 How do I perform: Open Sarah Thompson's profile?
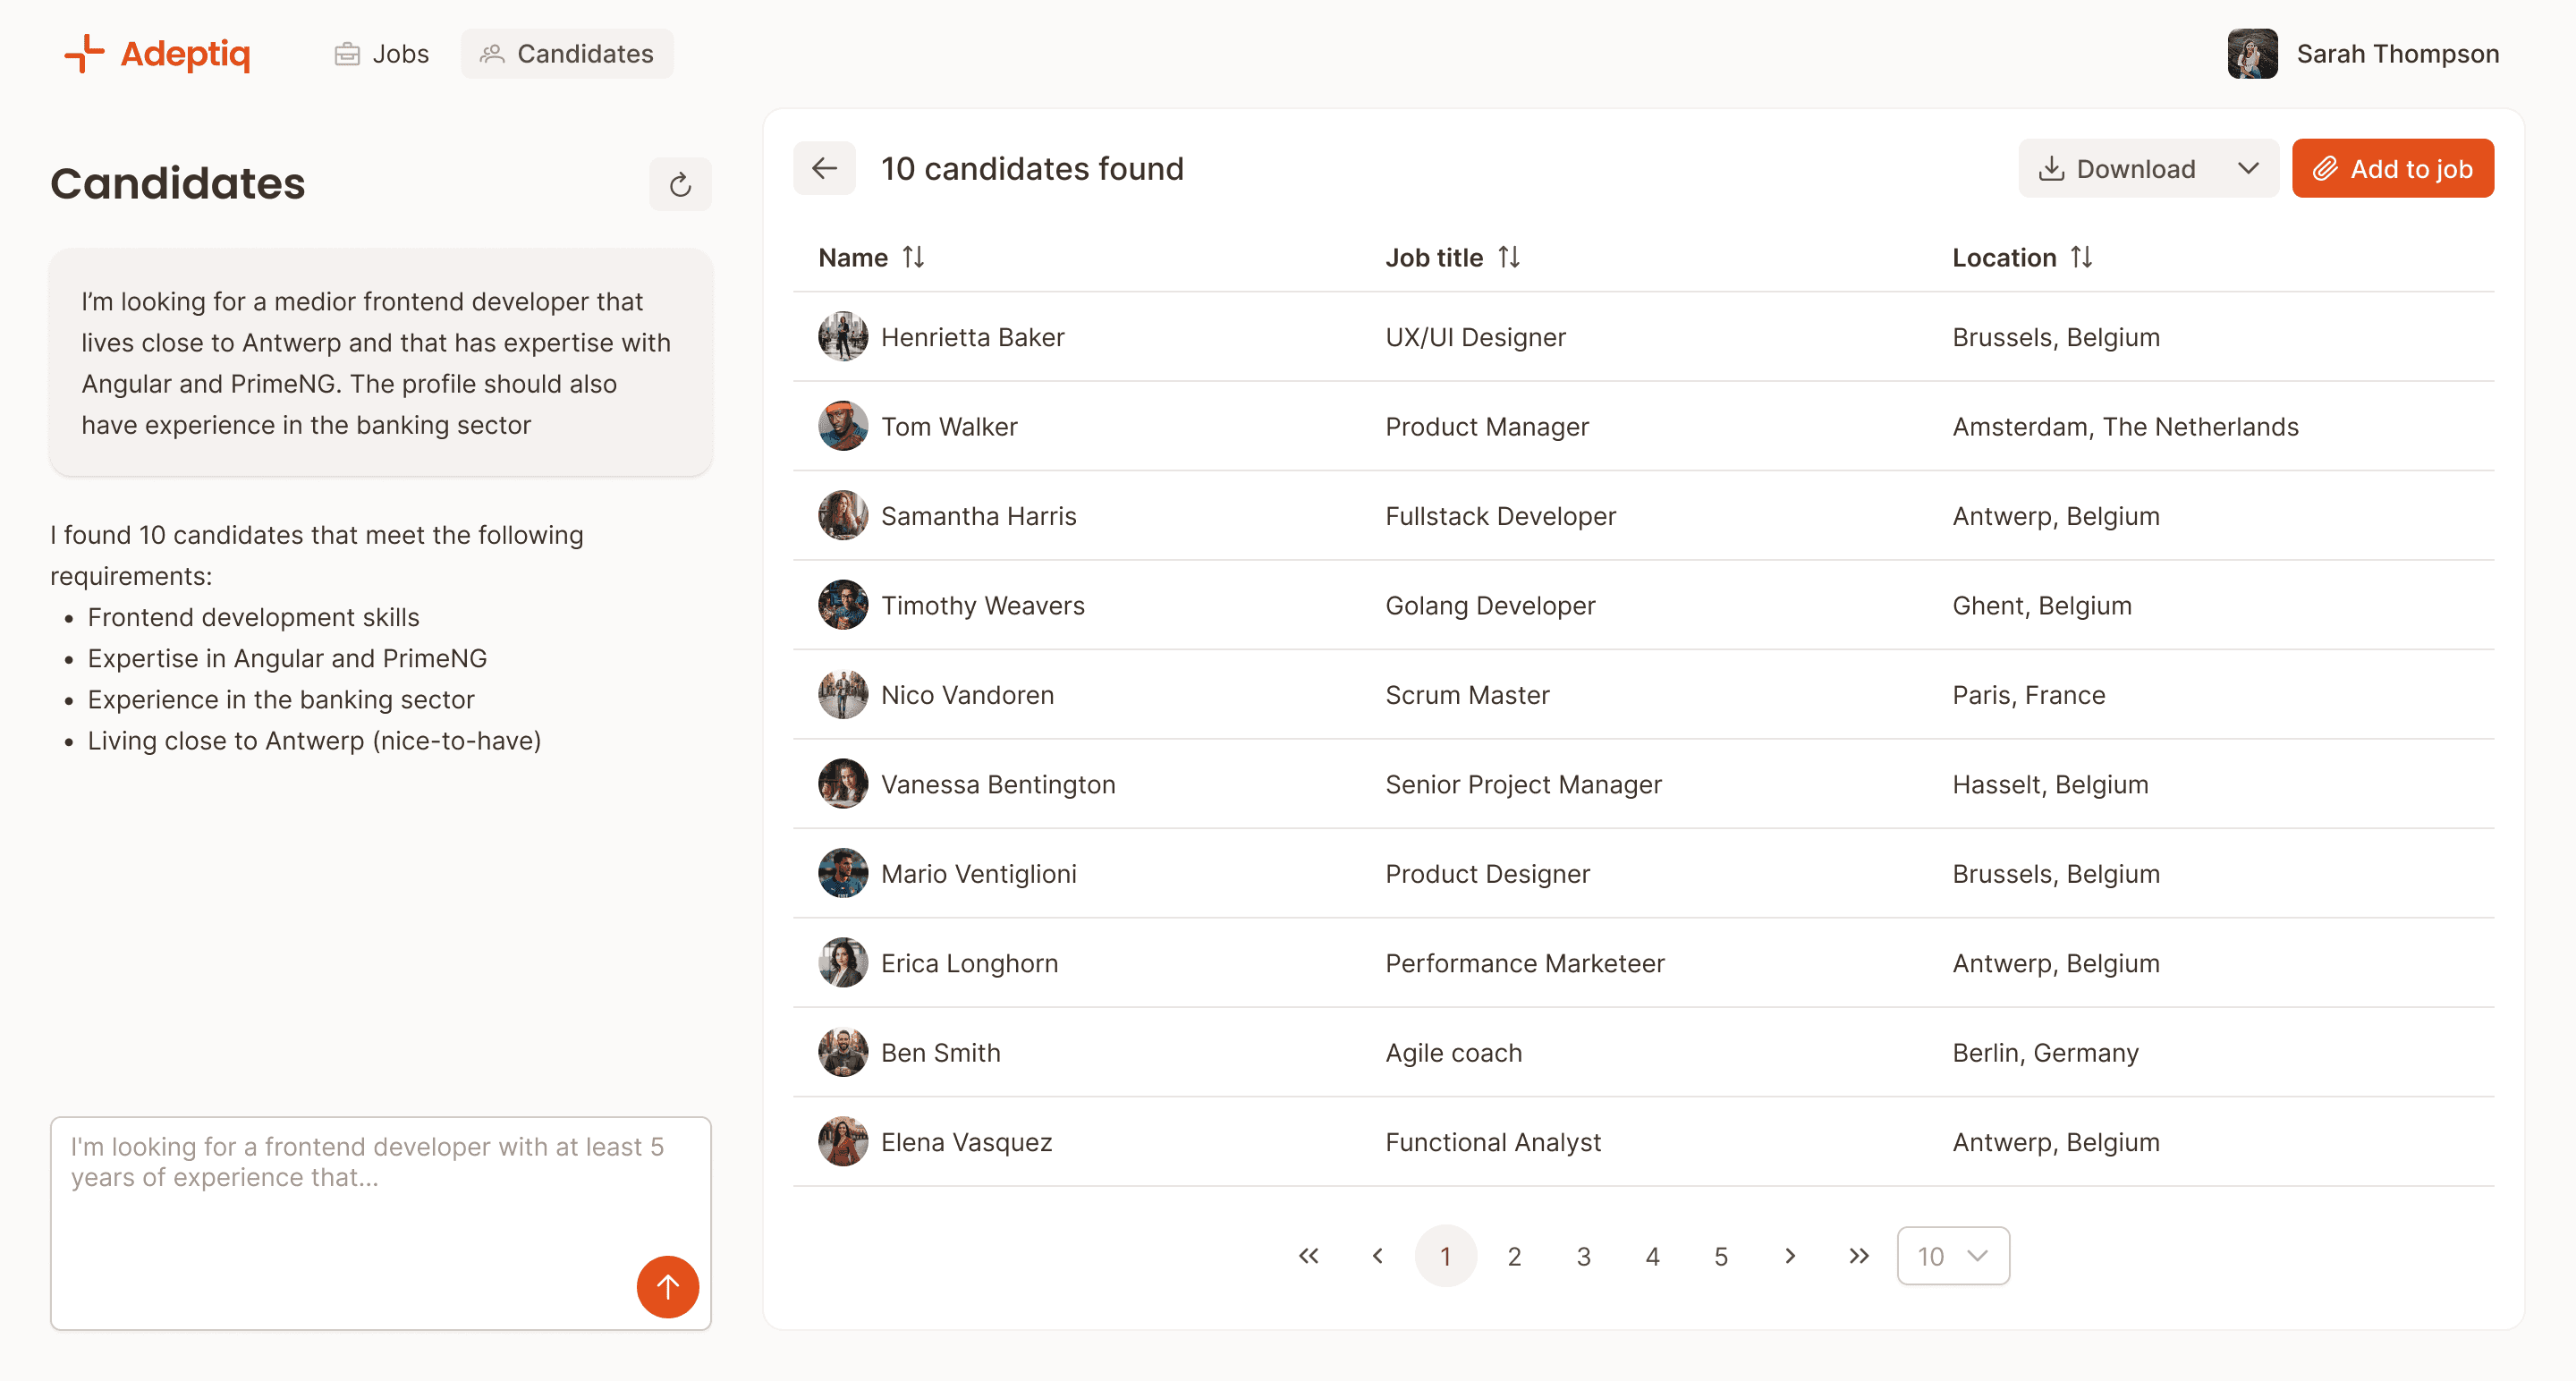[2365, 54]
